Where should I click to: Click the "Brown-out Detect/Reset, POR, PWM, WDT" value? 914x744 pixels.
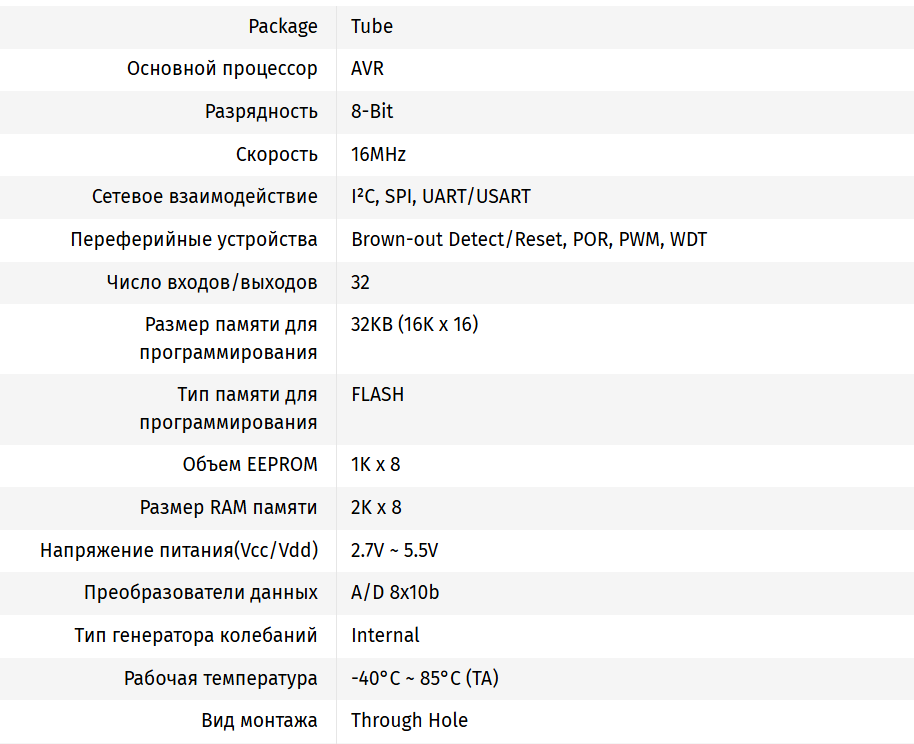pyautogui.click(x=529, y=239)
